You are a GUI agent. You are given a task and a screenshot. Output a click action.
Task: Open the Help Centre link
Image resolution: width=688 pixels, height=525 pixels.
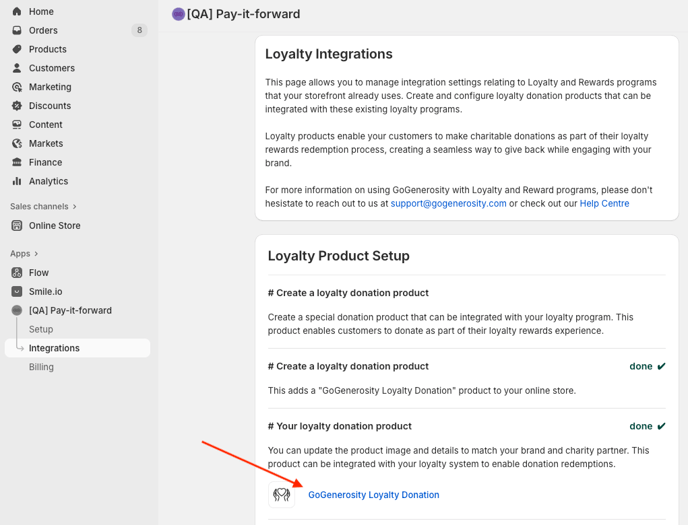click(604, 203)
